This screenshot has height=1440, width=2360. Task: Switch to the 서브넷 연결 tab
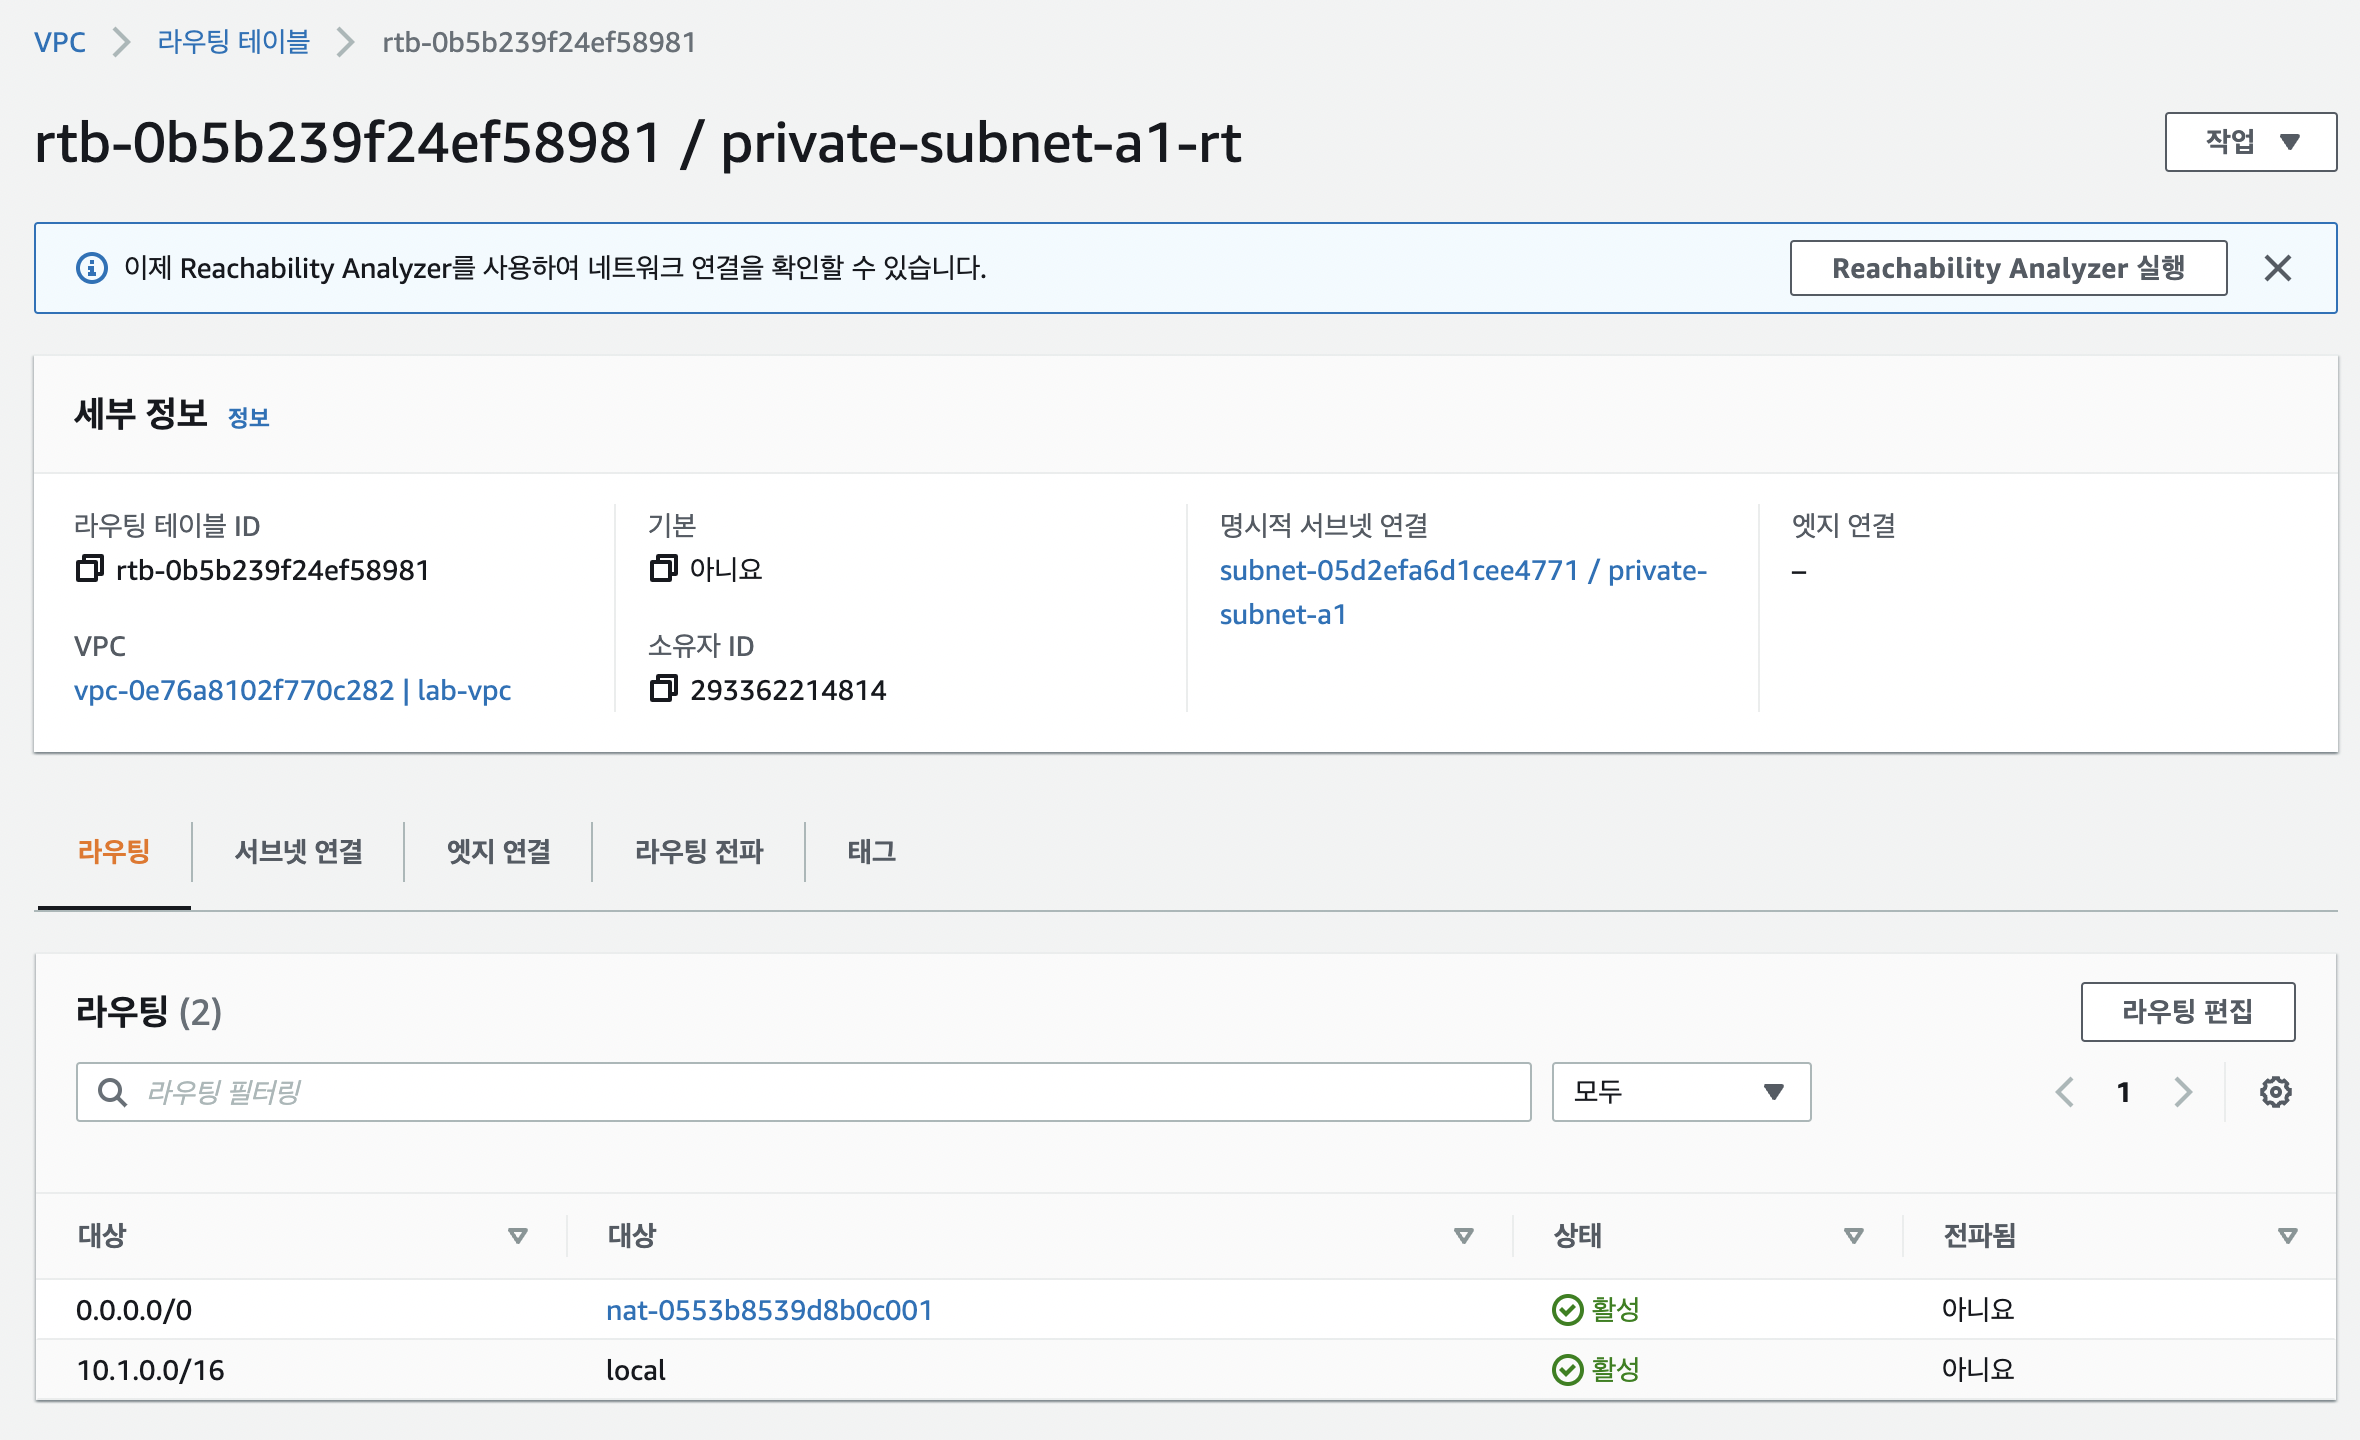[x=298, y=852]
